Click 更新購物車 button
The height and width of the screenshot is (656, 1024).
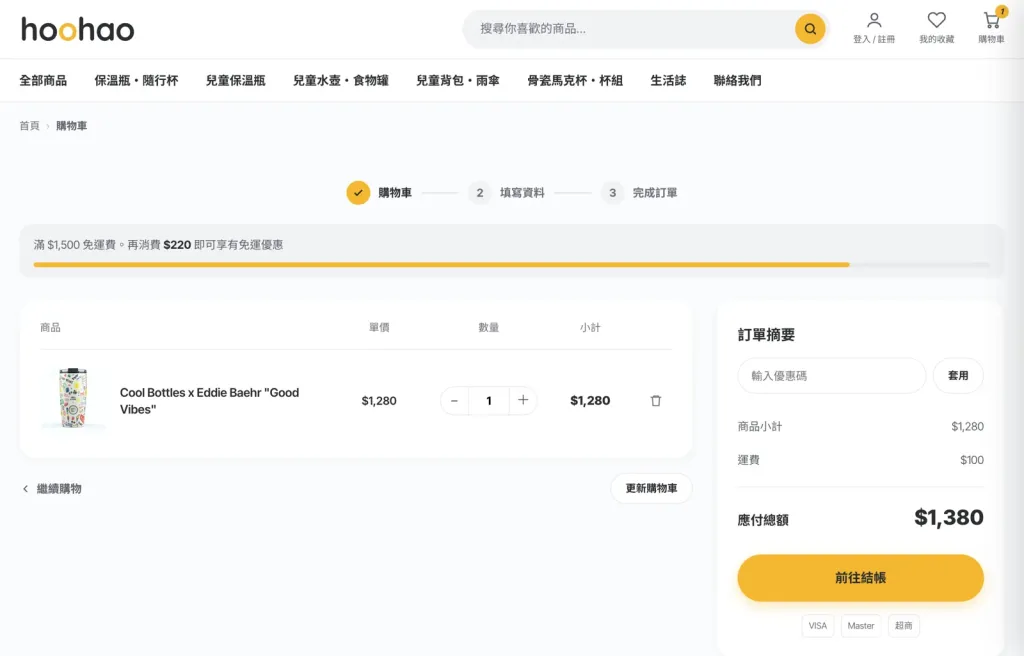(x=651, y=488)
